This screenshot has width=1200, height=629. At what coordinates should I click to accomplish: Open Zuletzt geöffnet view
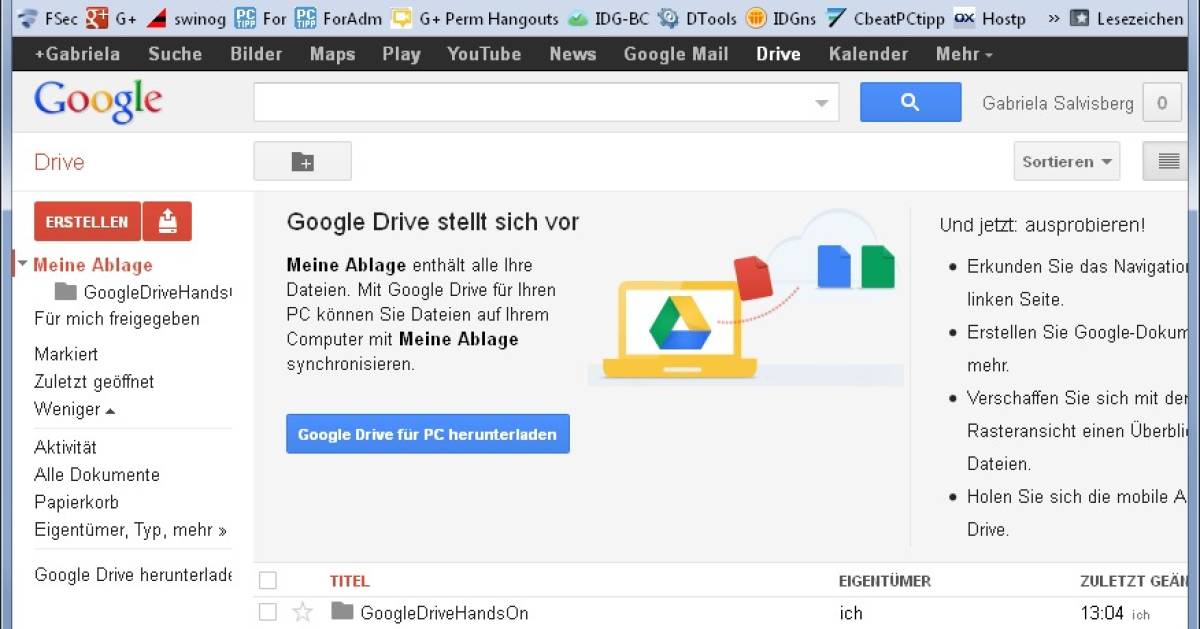click(x=94, y=382)
